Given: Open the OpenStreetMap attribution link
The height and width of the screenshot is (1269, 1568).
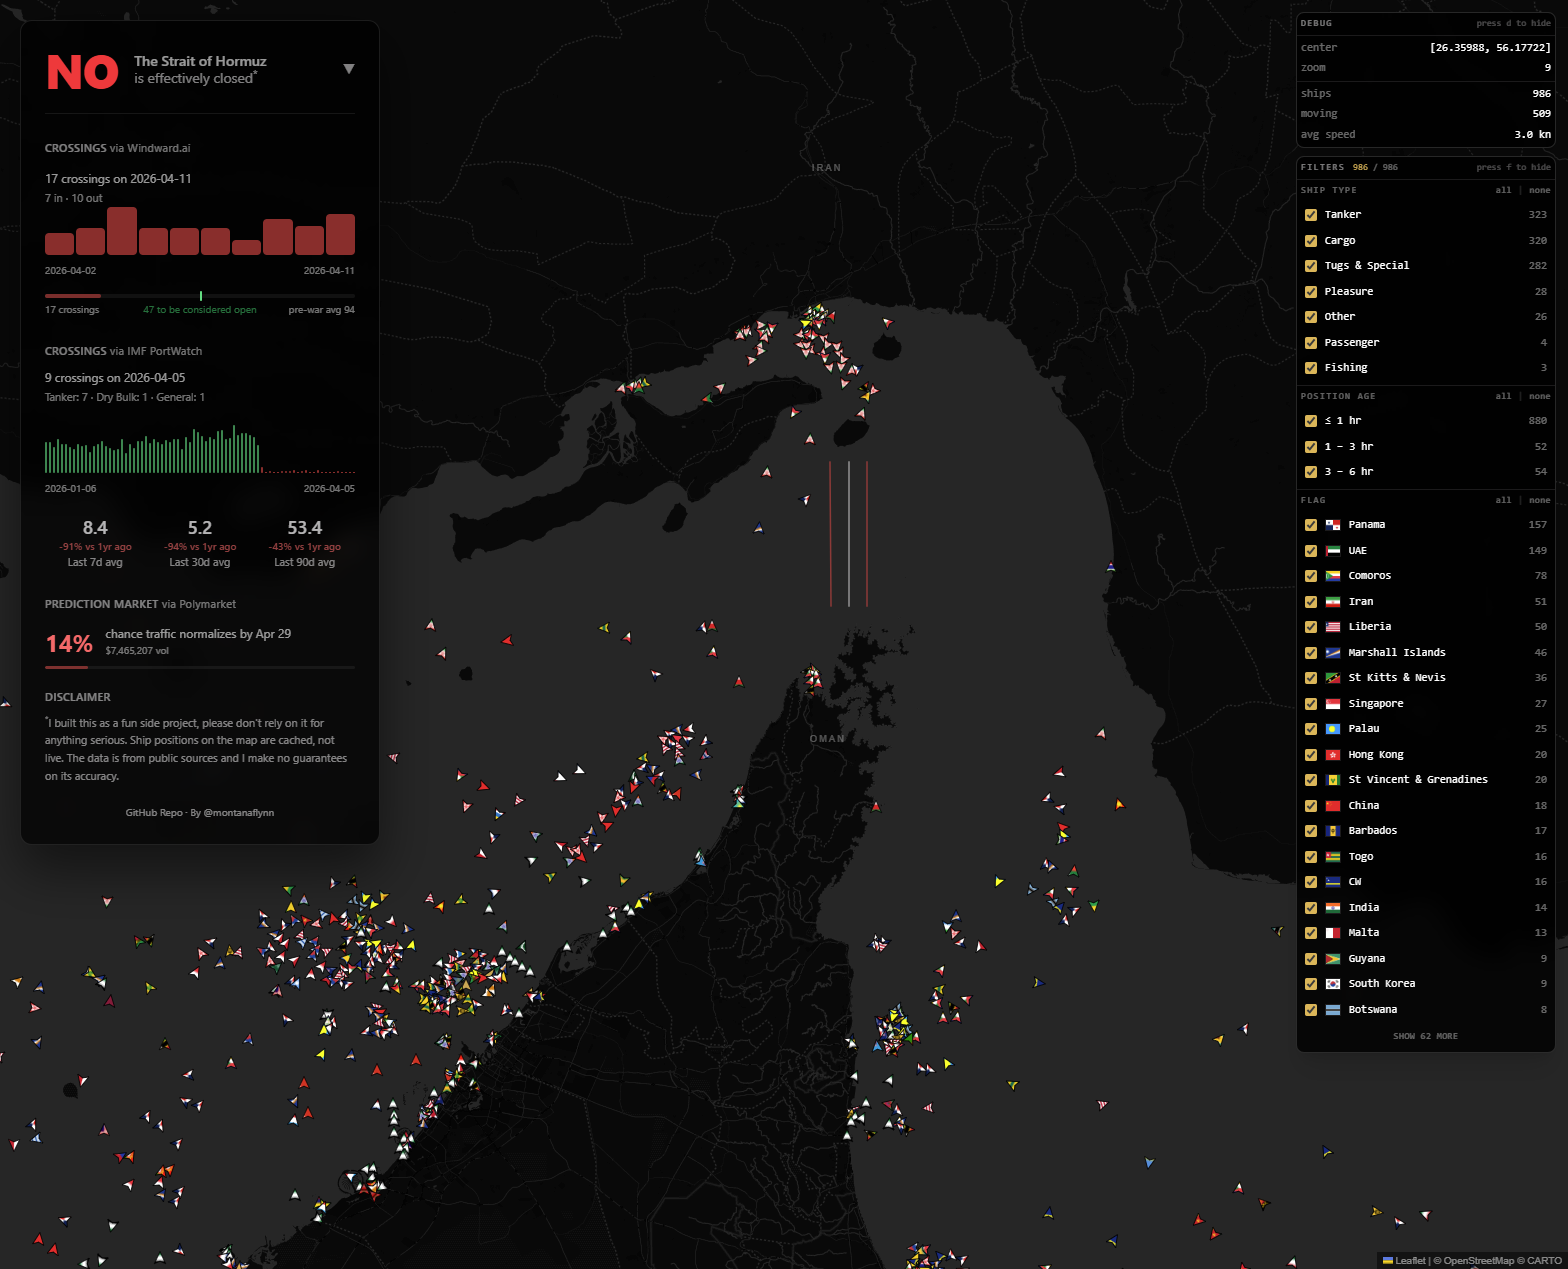Looking at the screenshot, I should (x=1478, y=1260).
